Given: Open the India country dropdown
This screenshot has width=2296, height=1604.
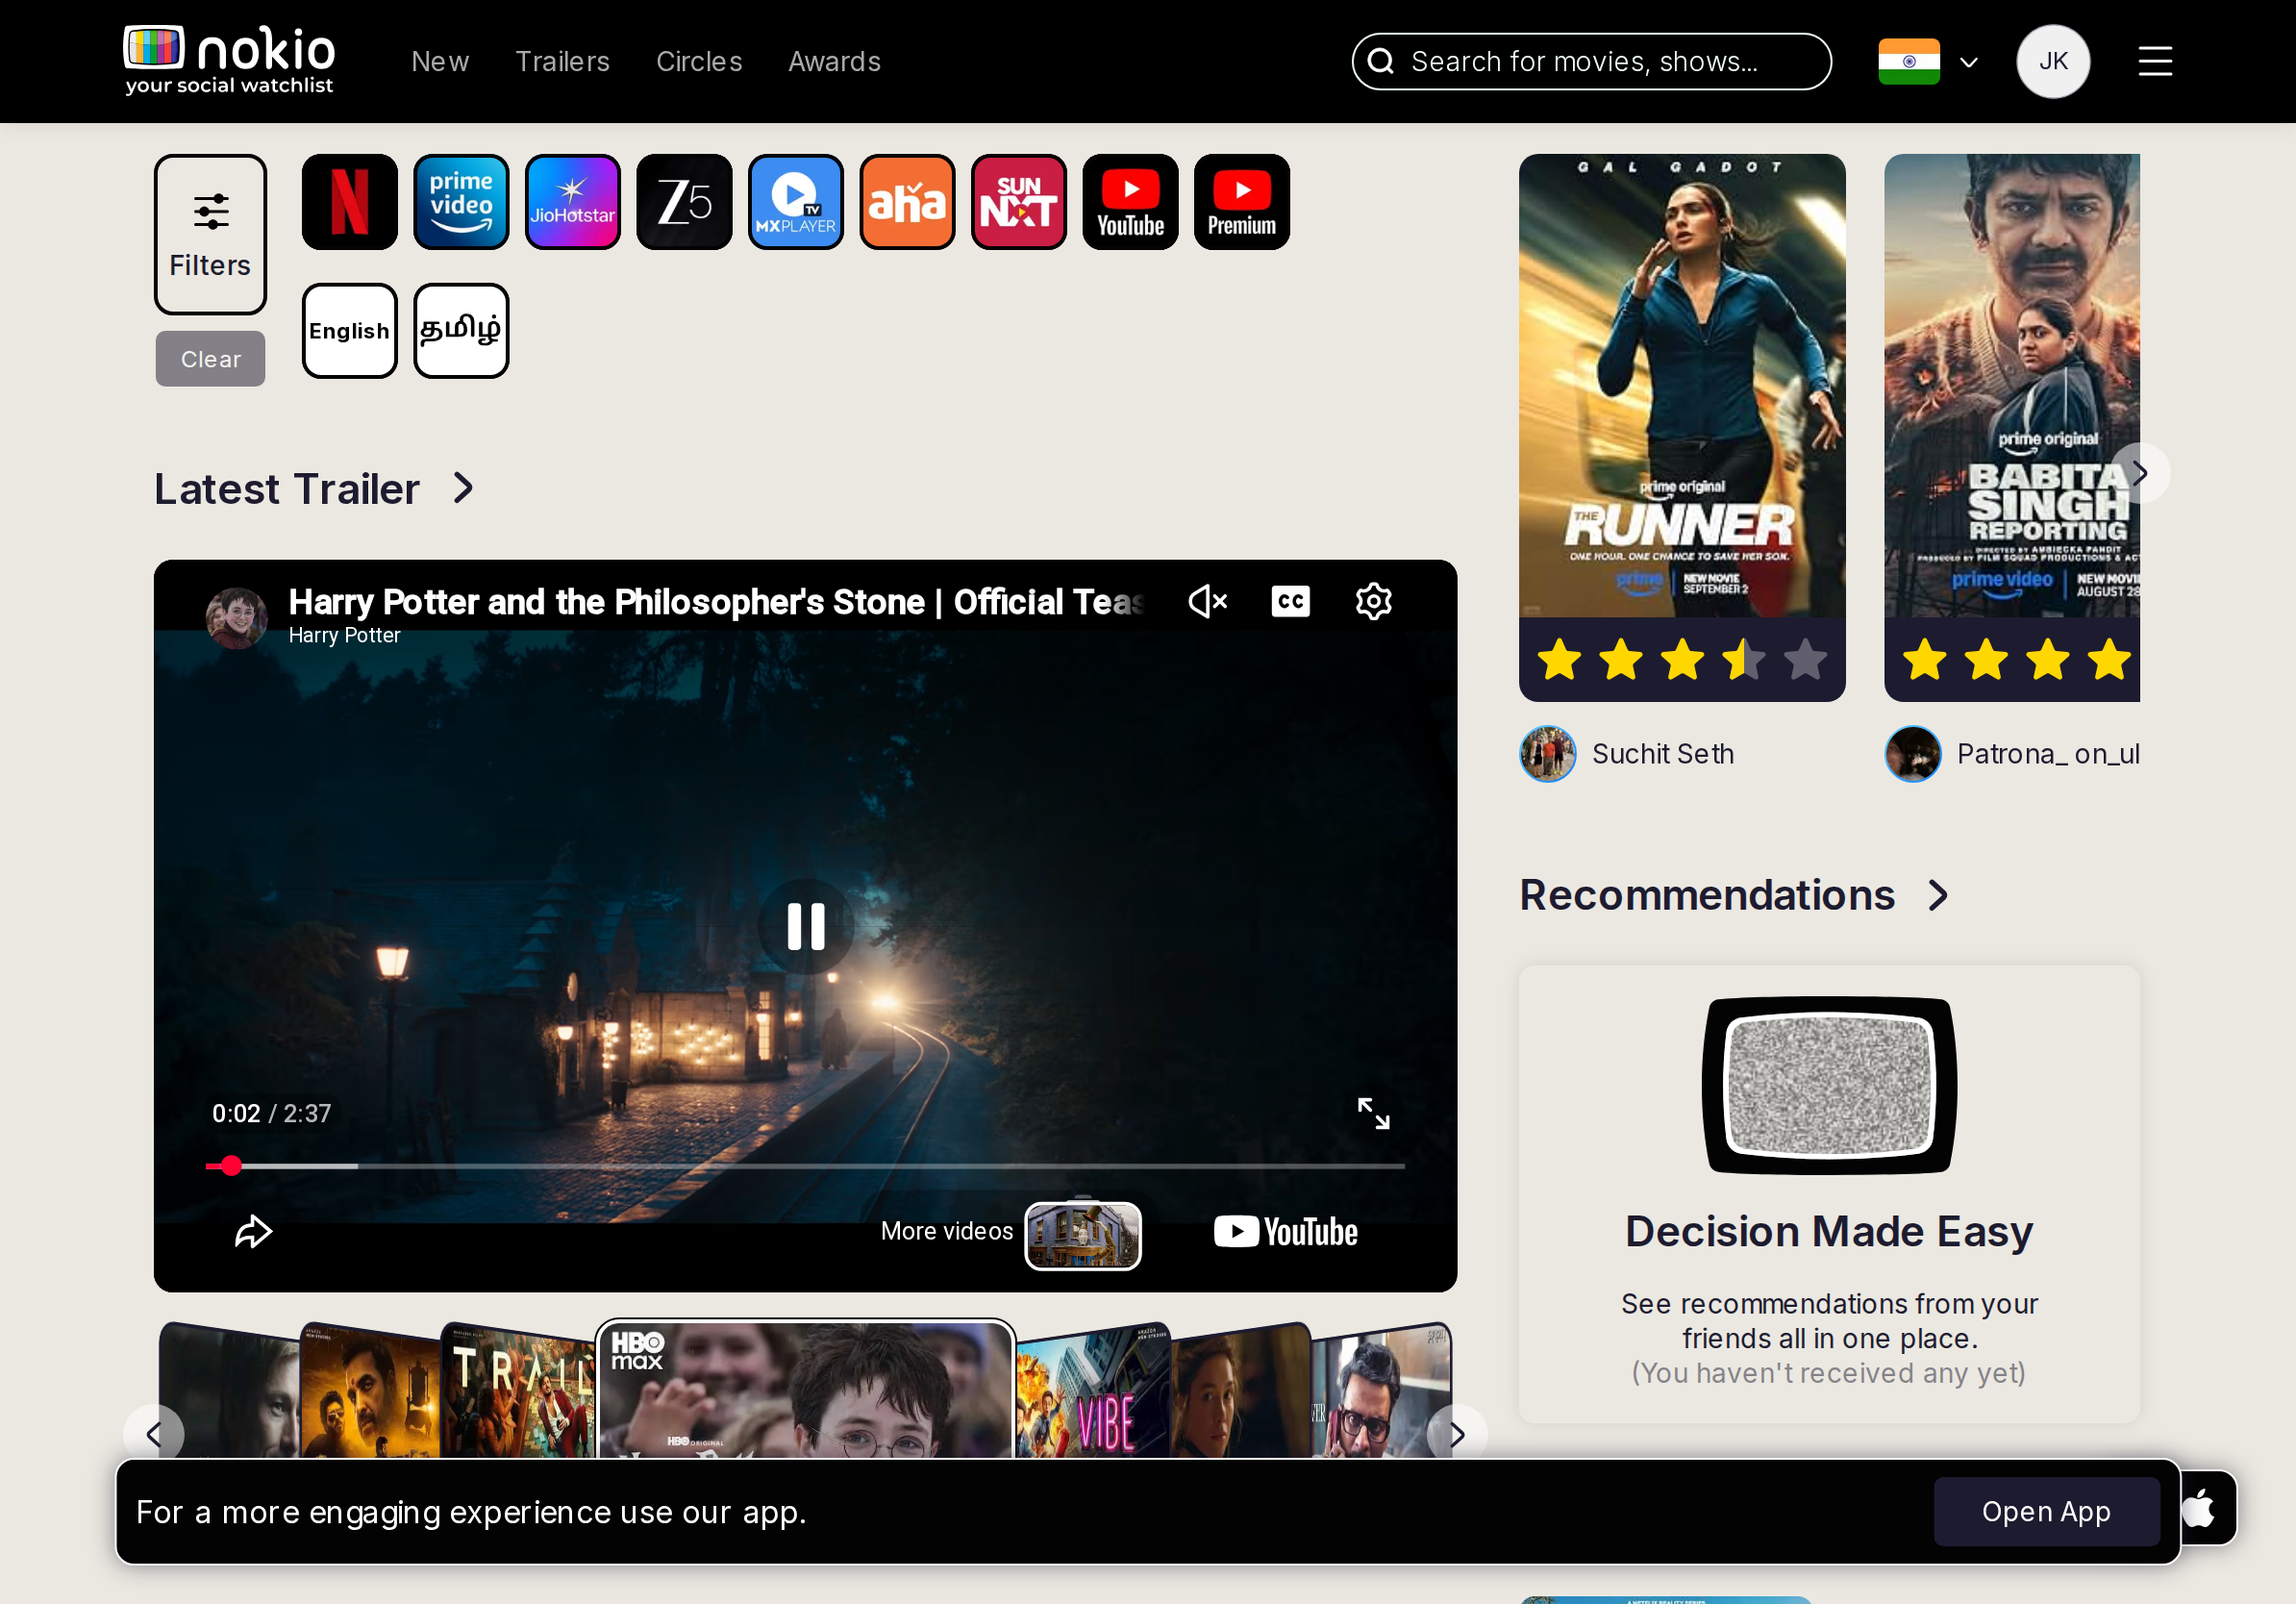Looking at the screenshot, I should coord(1928,62).
